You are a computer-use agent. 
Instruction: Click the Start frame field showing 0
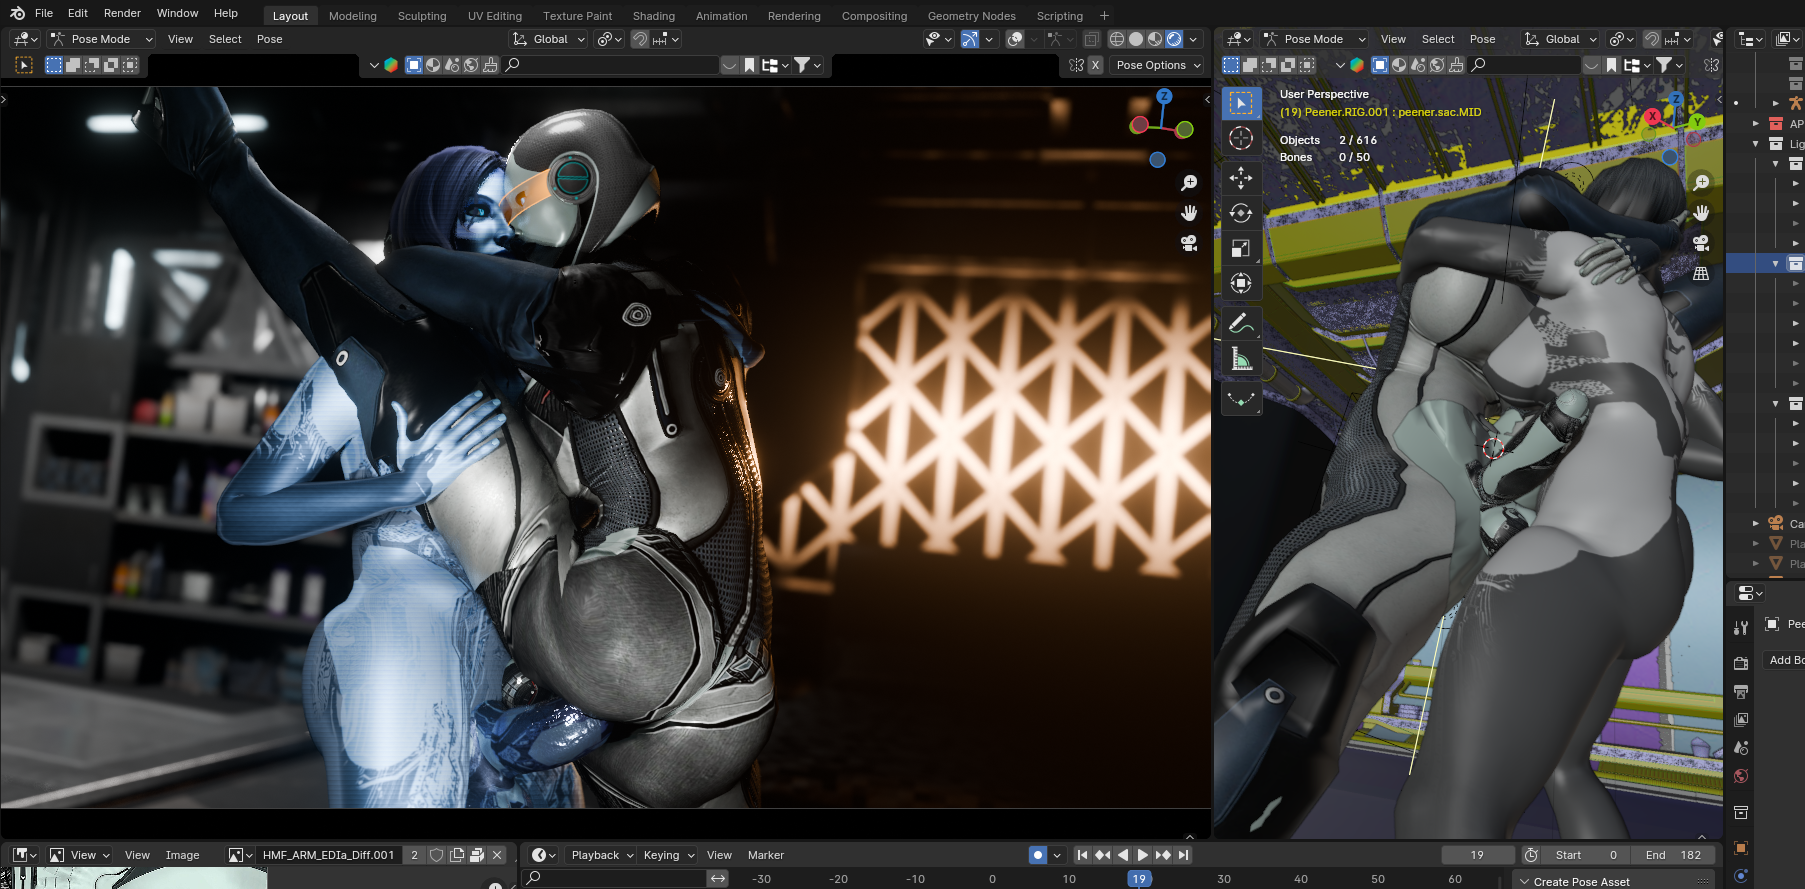(x=1586, y=855)
